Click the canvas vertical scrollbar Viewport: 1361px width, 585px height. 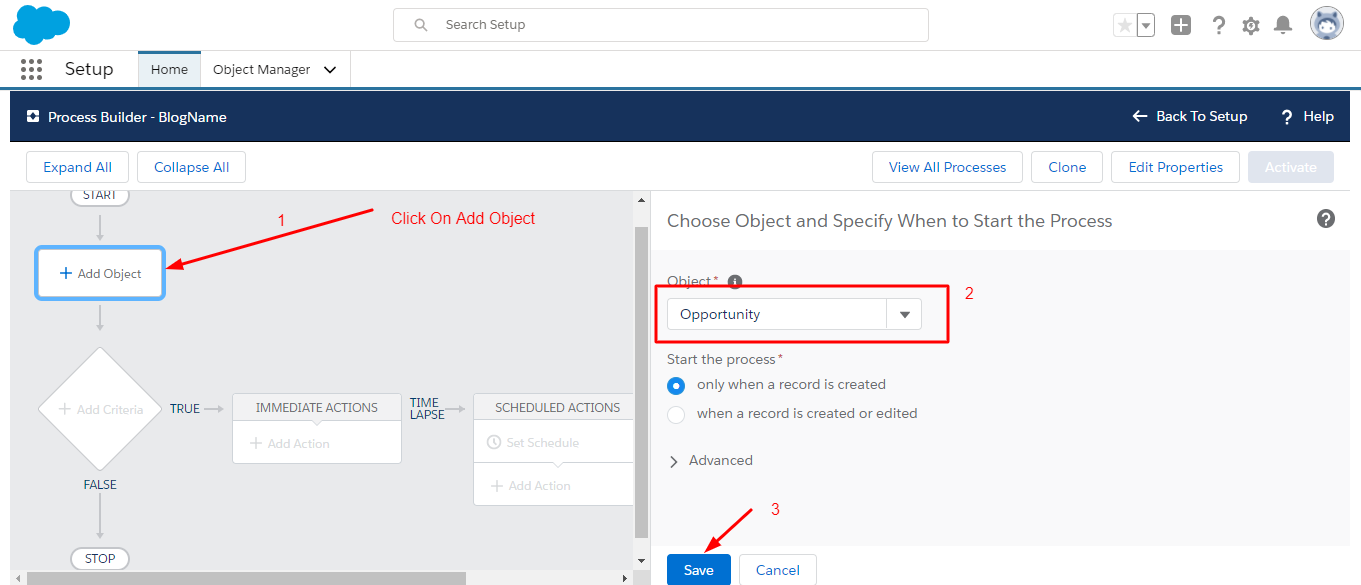click(641, 382)
